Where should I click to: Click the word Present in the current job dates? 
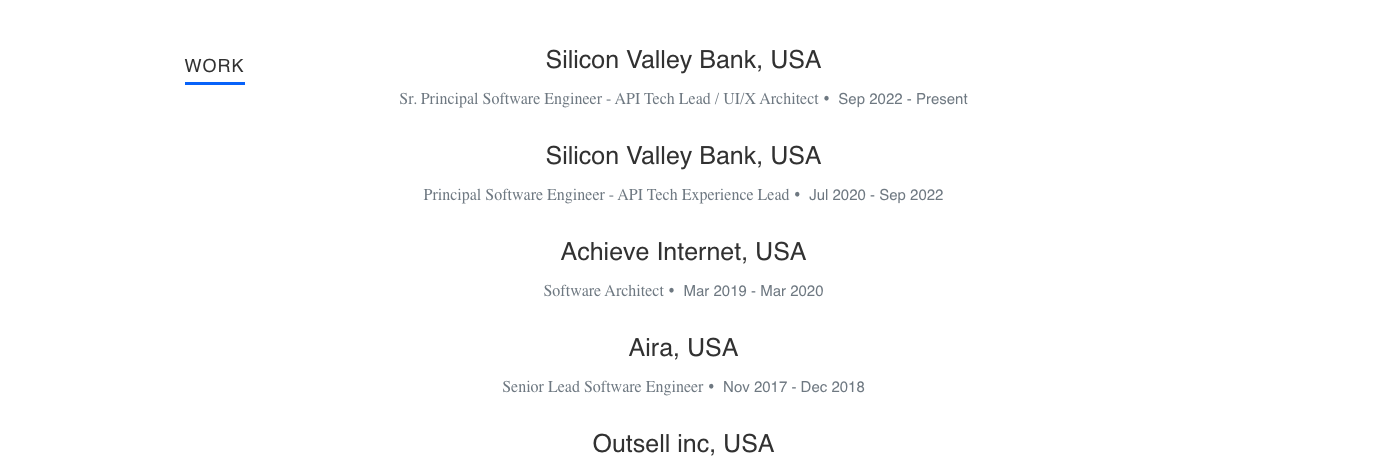[941, 99]
